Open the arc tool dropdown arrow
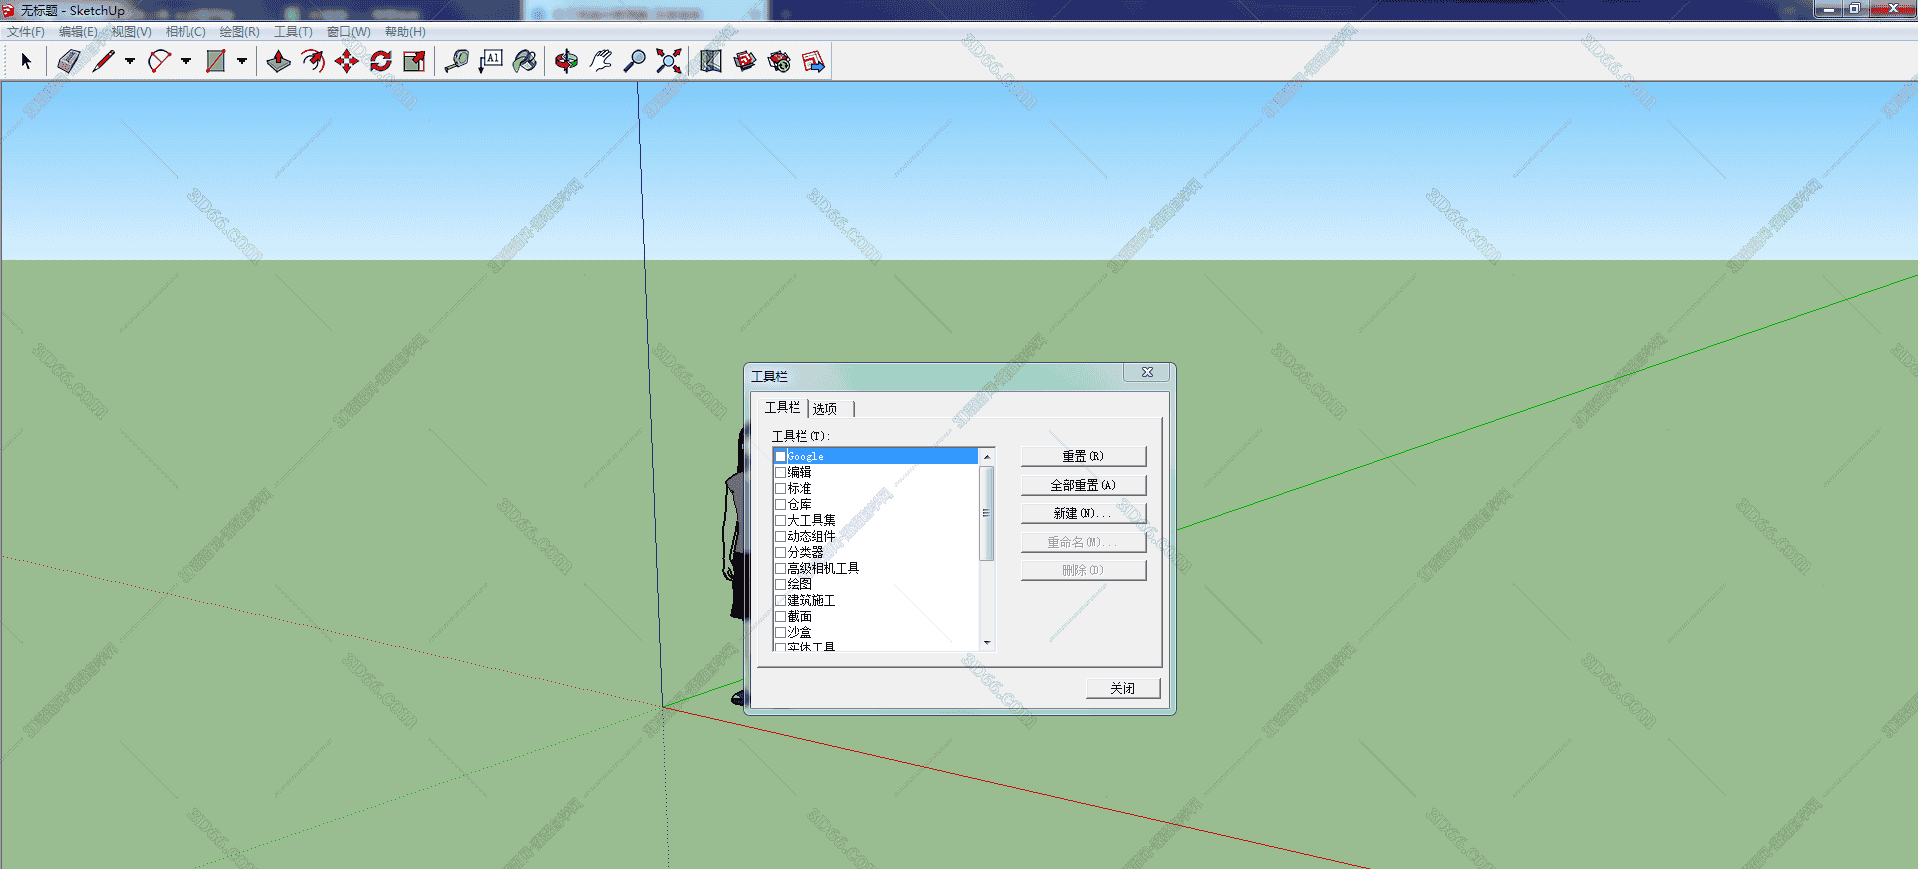The height and width of the screenshot is (869, 1918). click(186, 61)
